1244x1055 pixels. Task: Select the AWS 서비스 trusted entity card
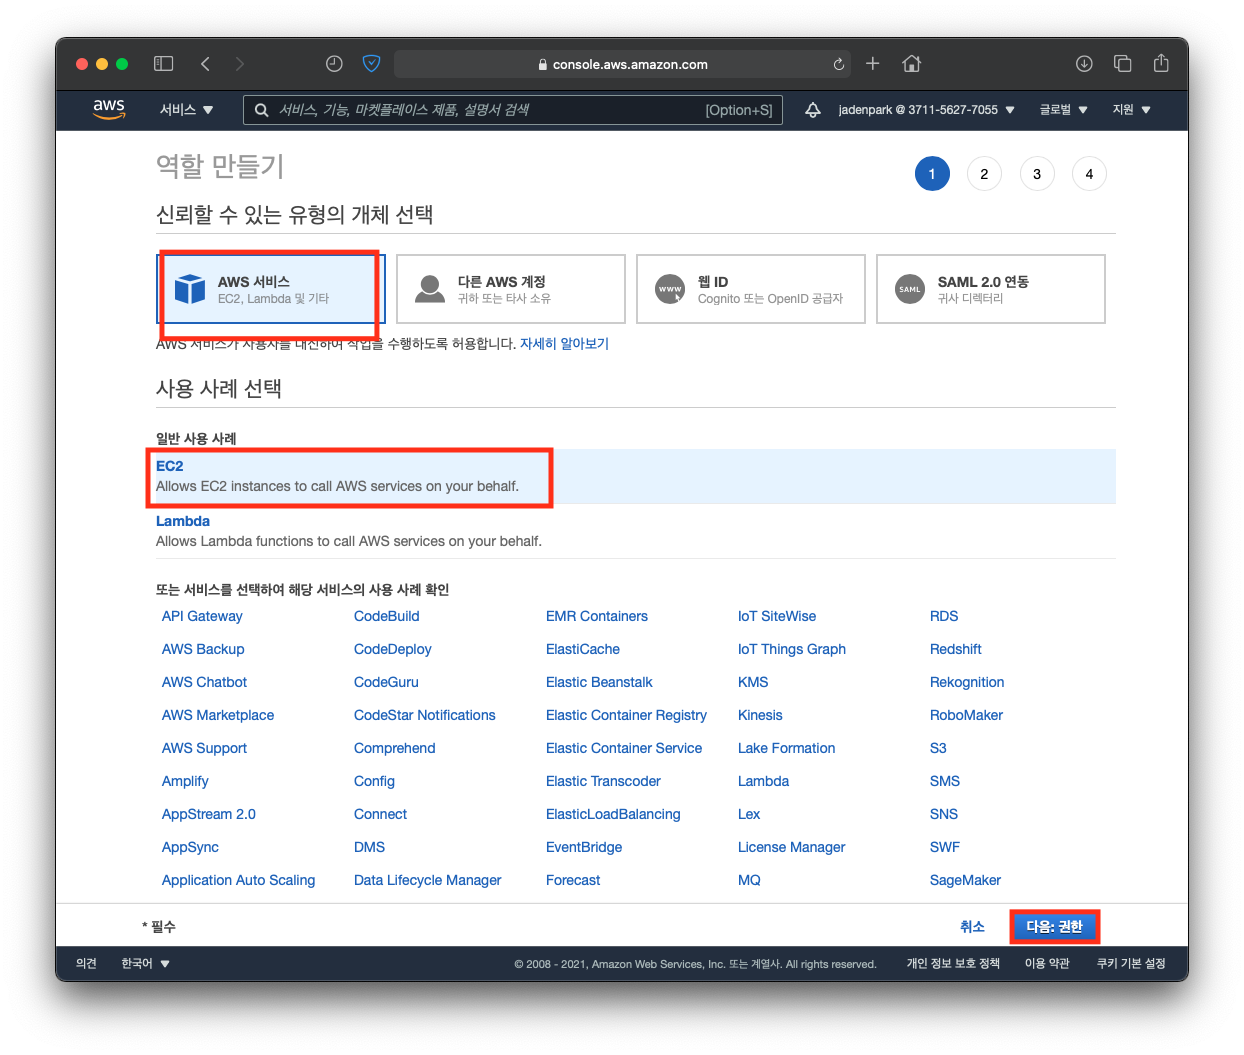[x=271, y=289]
